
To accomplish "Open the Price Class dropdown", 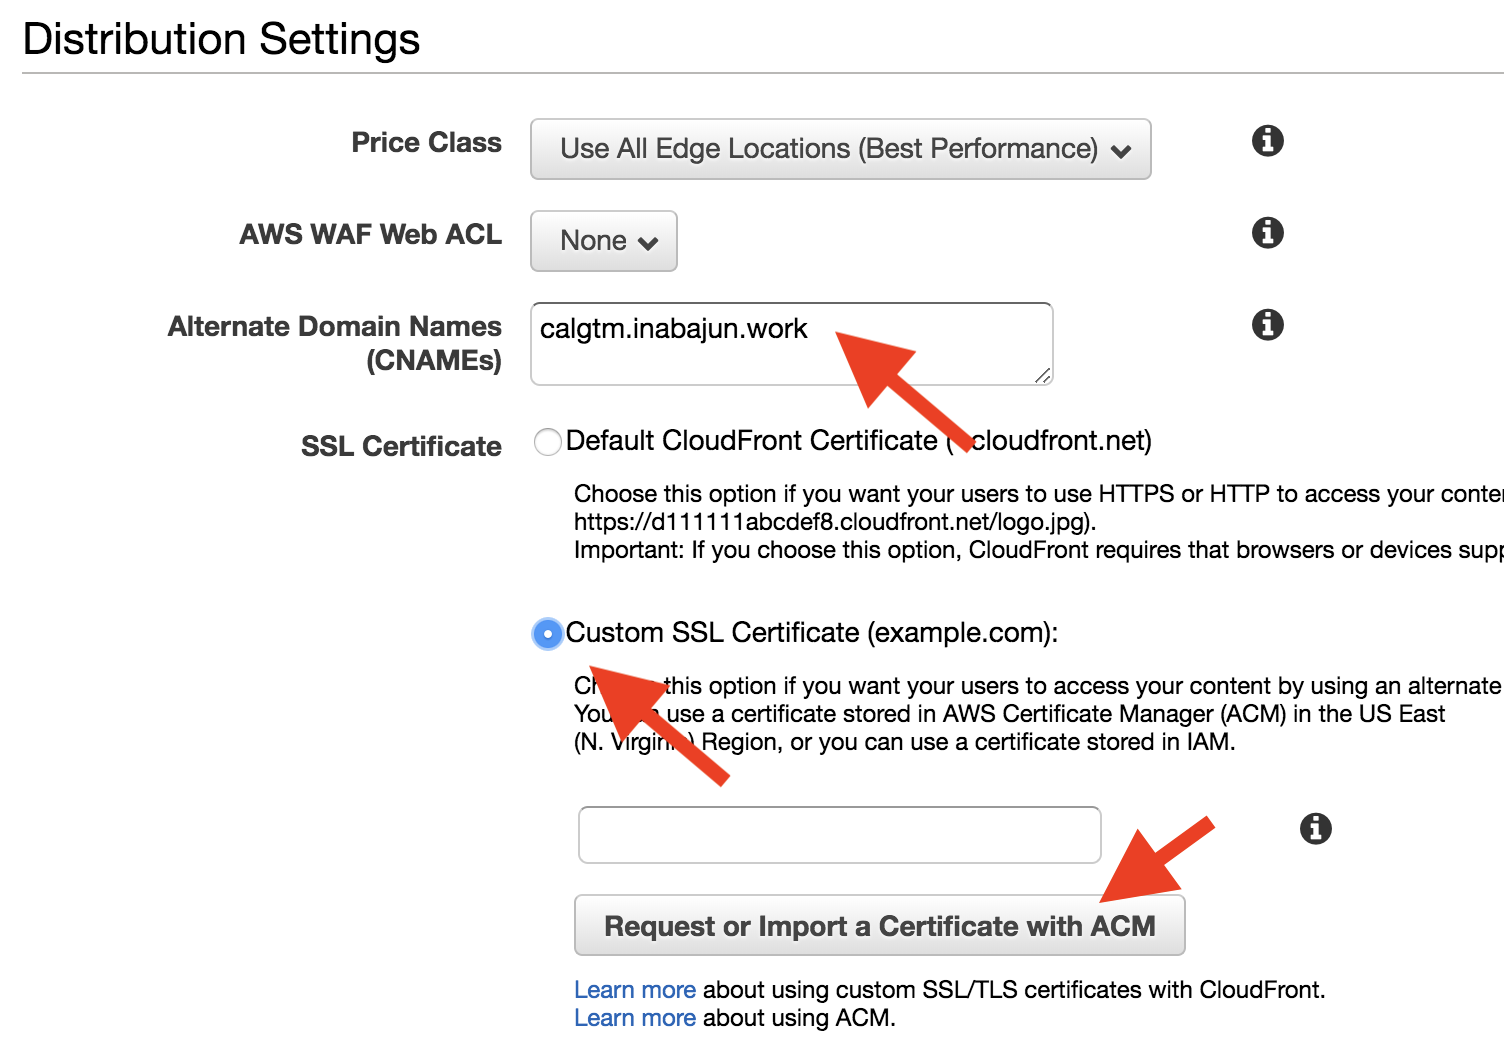I will pos(841,149).
